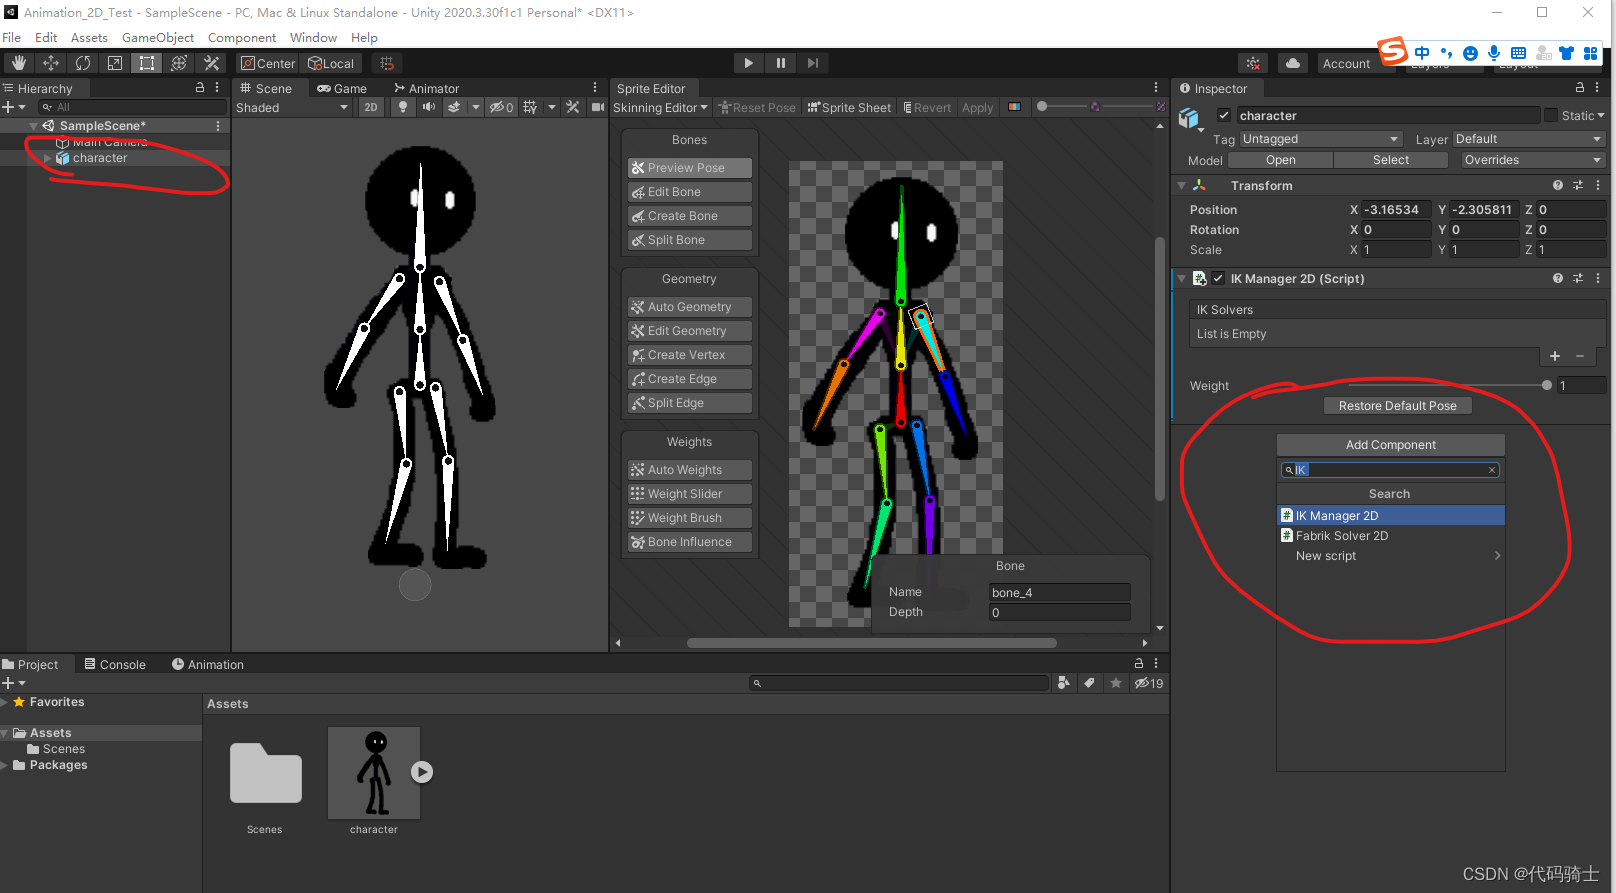The width and height of the screenshot is (1616, 893).
Task: Open IK Manager 2D script context menu
Action: [1598, 278]
